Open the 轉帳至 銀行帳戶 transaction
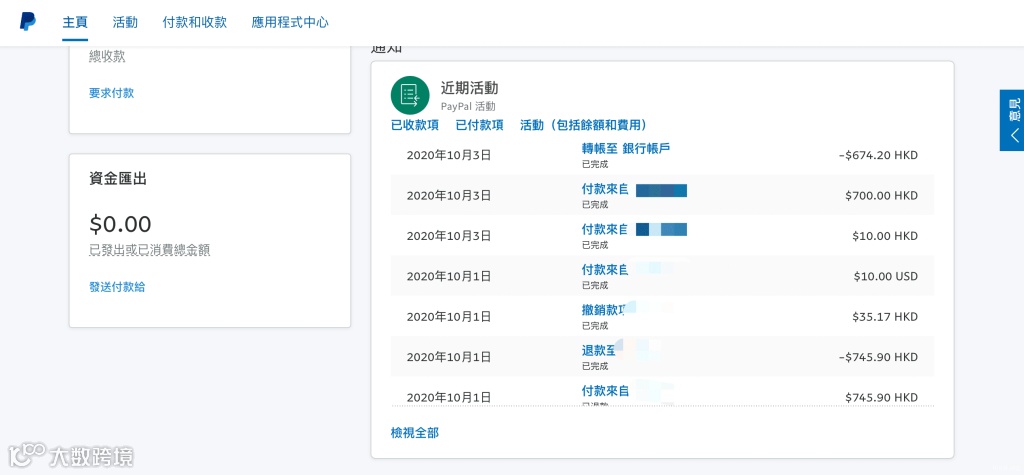Viewport: 1024px width, 475px height. [x=626, y=149]
